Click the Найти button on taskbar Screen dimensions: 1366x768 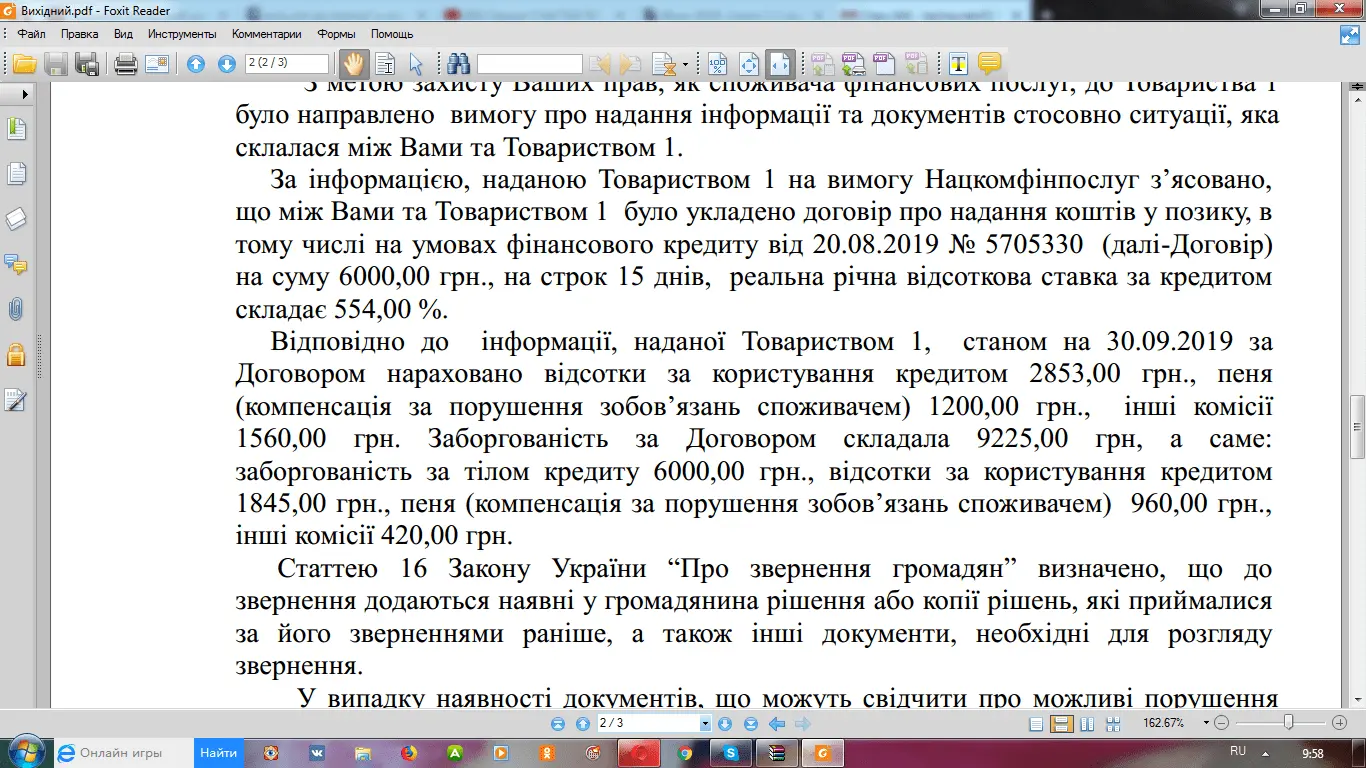(x=218, y=752)
